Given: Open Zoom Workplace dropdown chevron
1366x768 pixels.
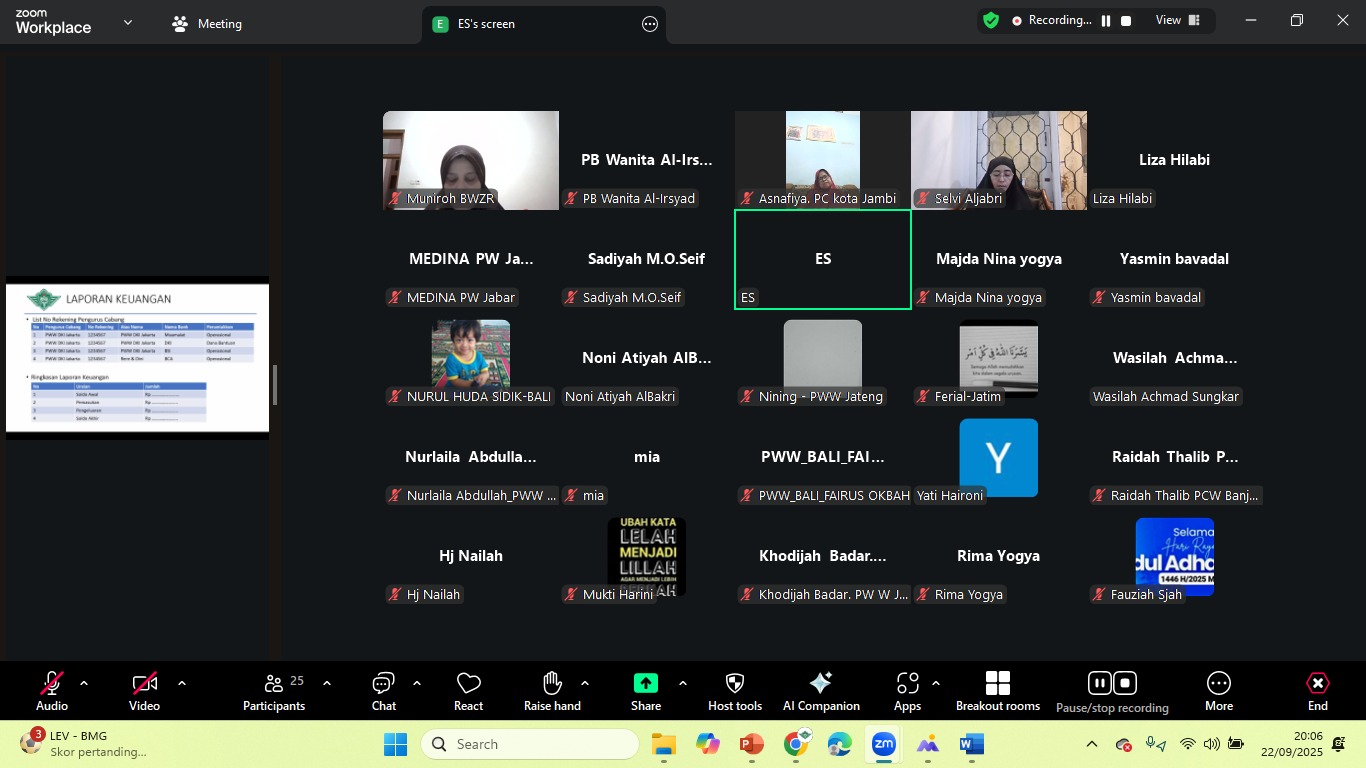Looking at the screenshot, I should (x=128, y=23).
